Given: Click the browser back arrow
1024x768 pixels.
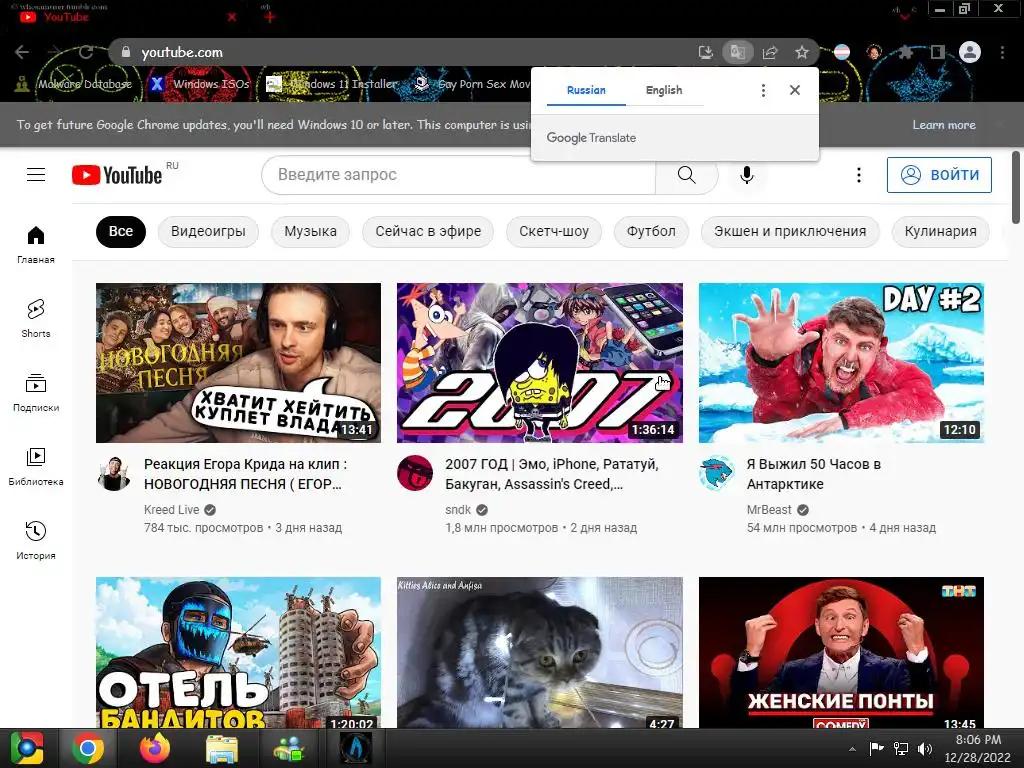Looking at the screenshot, I should [22, 52].
